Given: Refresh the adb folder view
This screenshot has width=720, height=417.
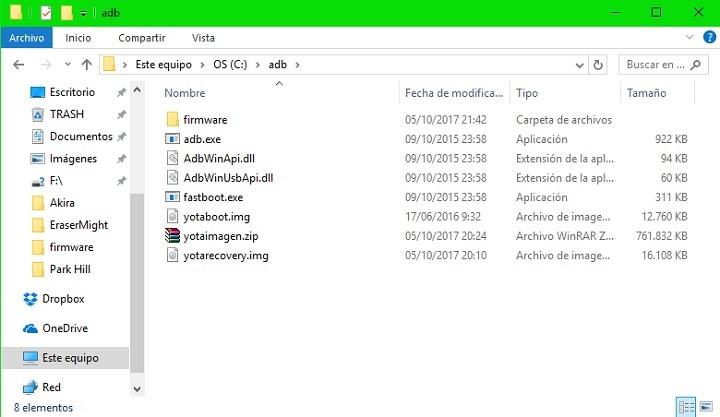Looking at the screenshot, I should (x=598, y=65).
